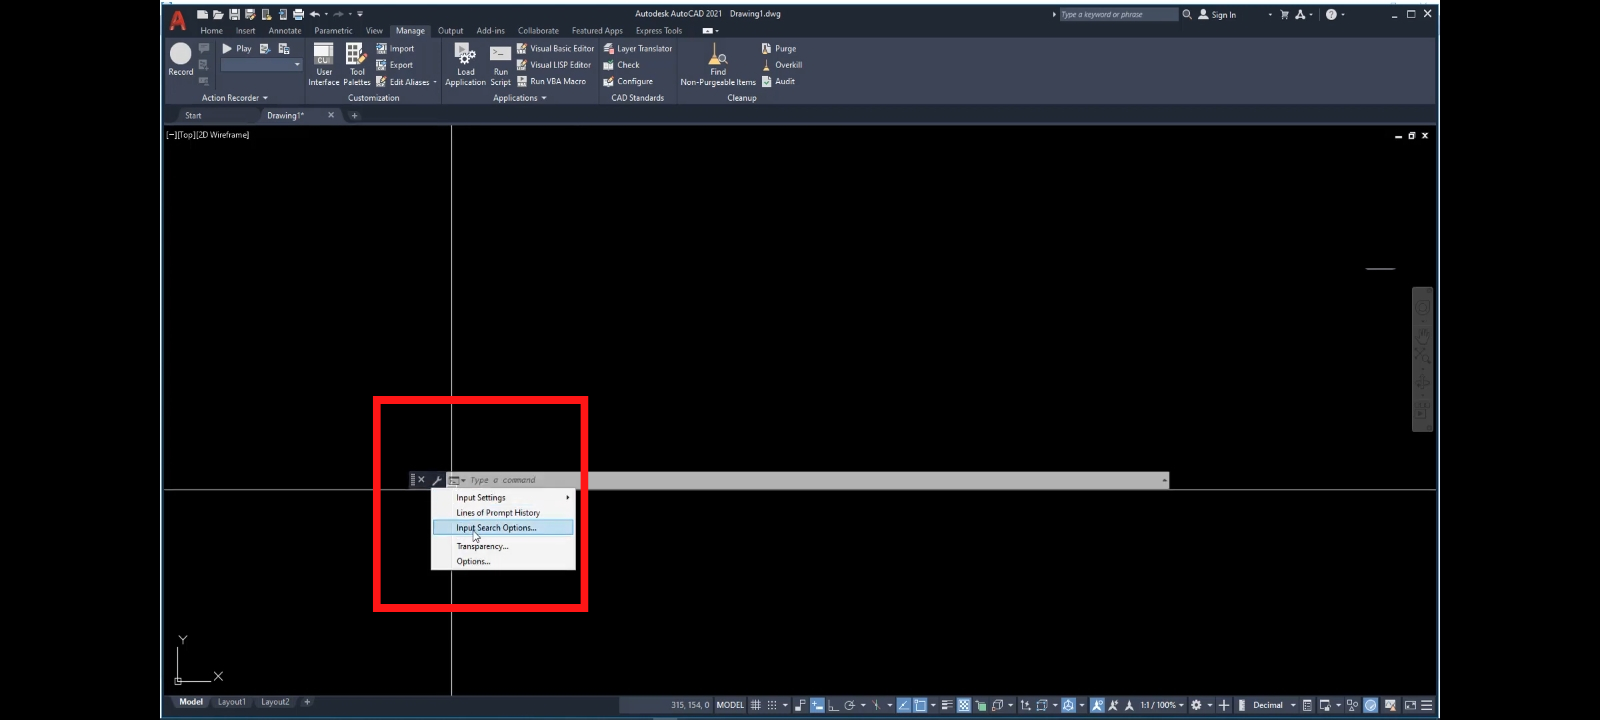Open the Decimal units dropdown in status bar
Image resolution: width=1600 pixels, height=720 pixels.
1293,705
